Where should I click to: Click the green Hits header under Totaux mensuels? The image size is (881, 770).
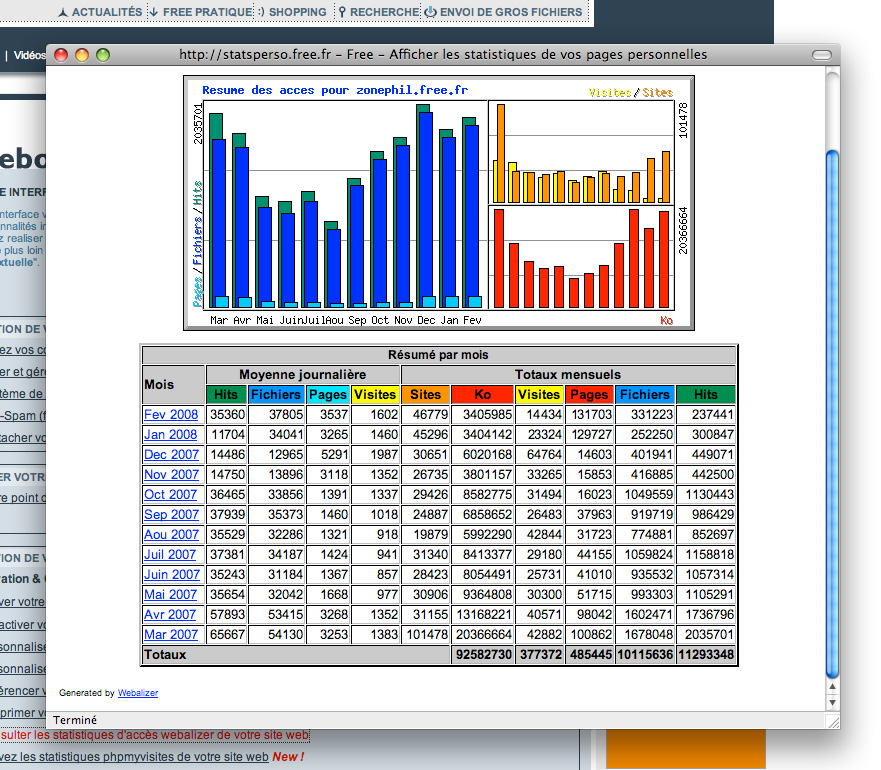[706, 395]
